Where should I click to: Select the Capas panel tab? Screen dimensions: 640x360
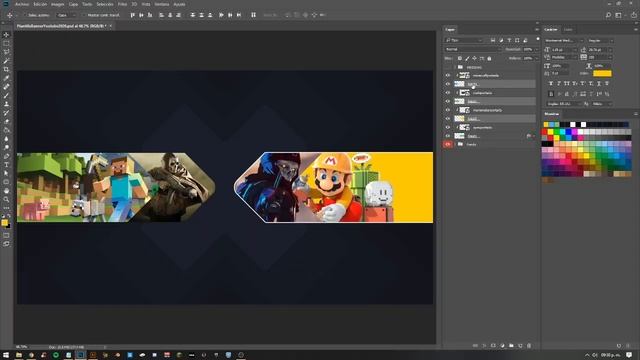tap(450, 29)
